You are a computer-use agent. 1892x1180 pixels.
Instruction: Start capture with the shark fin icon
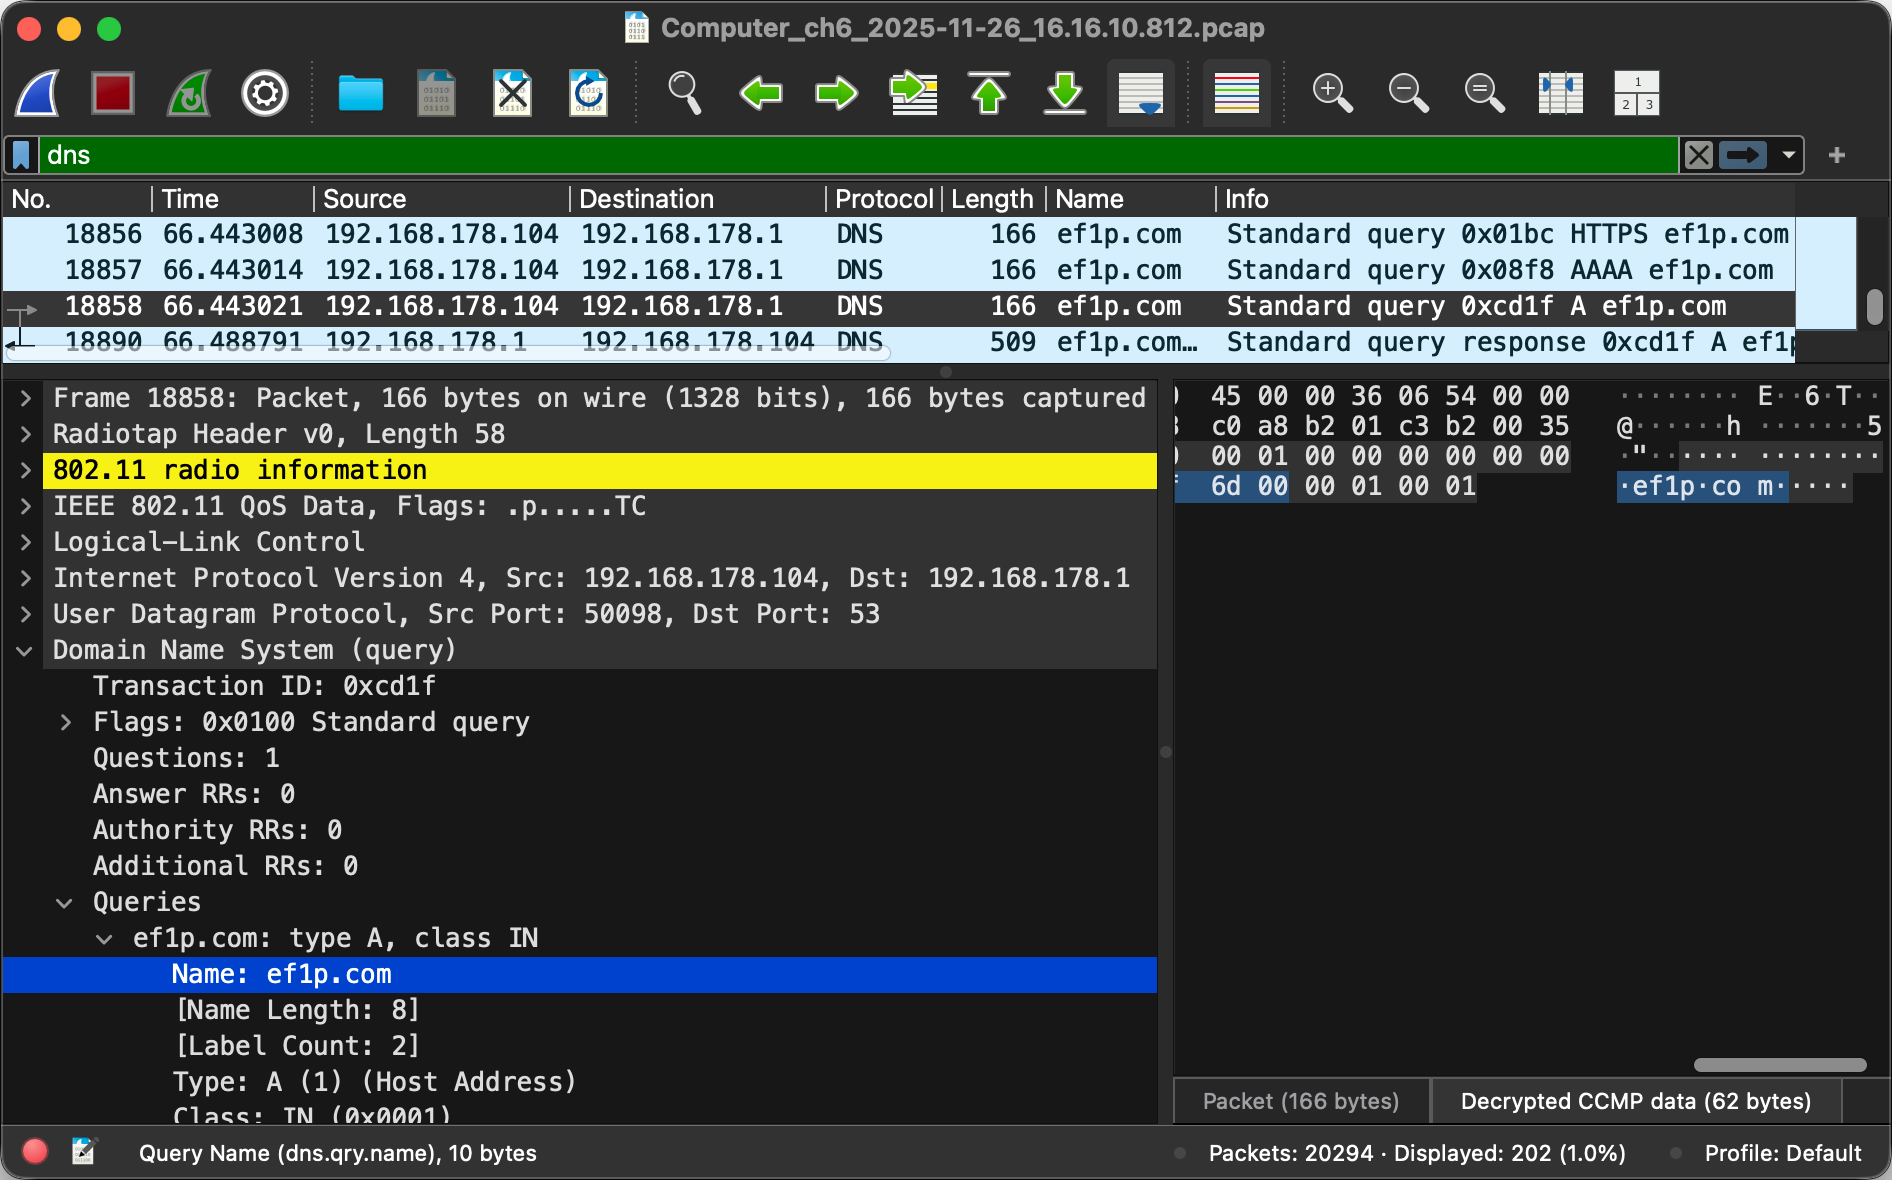coord(37,94)
